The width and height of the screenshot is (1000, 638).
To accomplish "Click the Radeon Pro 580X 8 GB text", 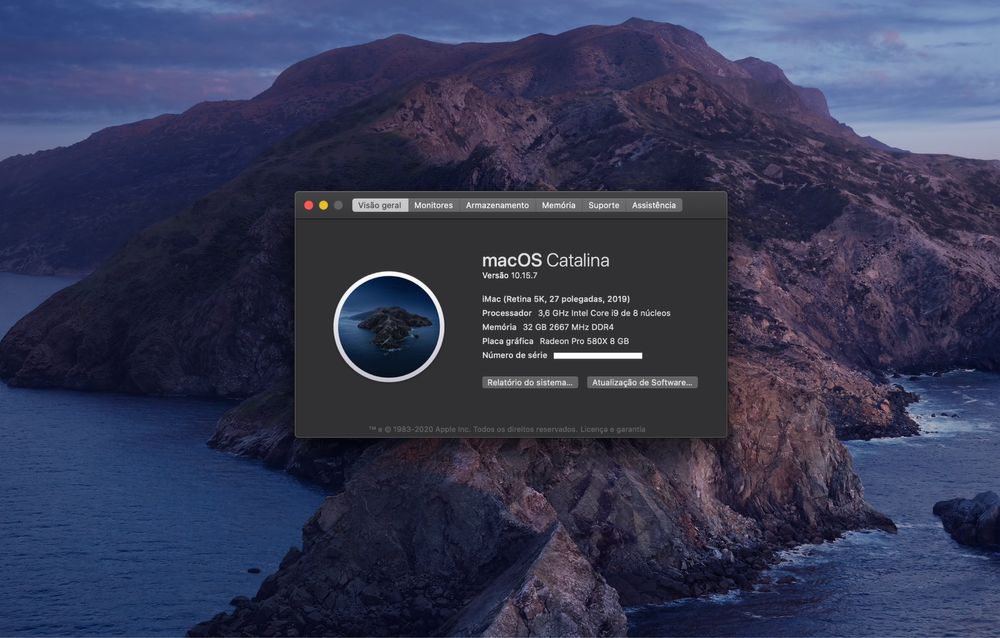I will 584,341.
